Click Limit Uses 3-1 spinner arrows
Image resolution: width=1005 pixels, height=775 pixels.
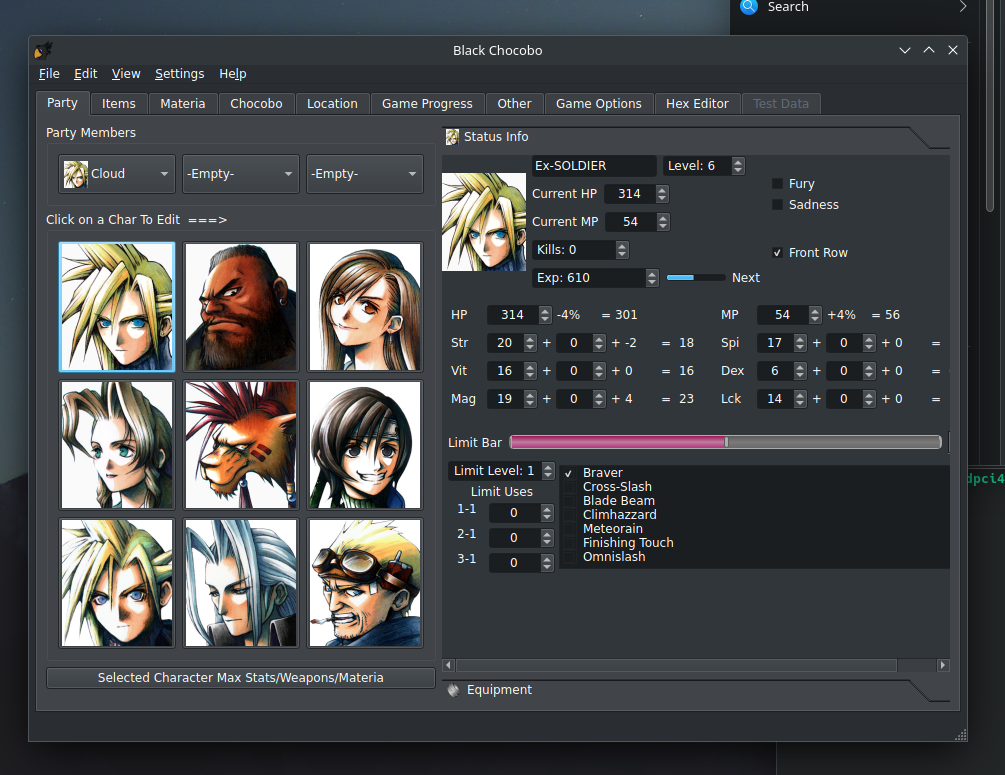coord(547,563)
